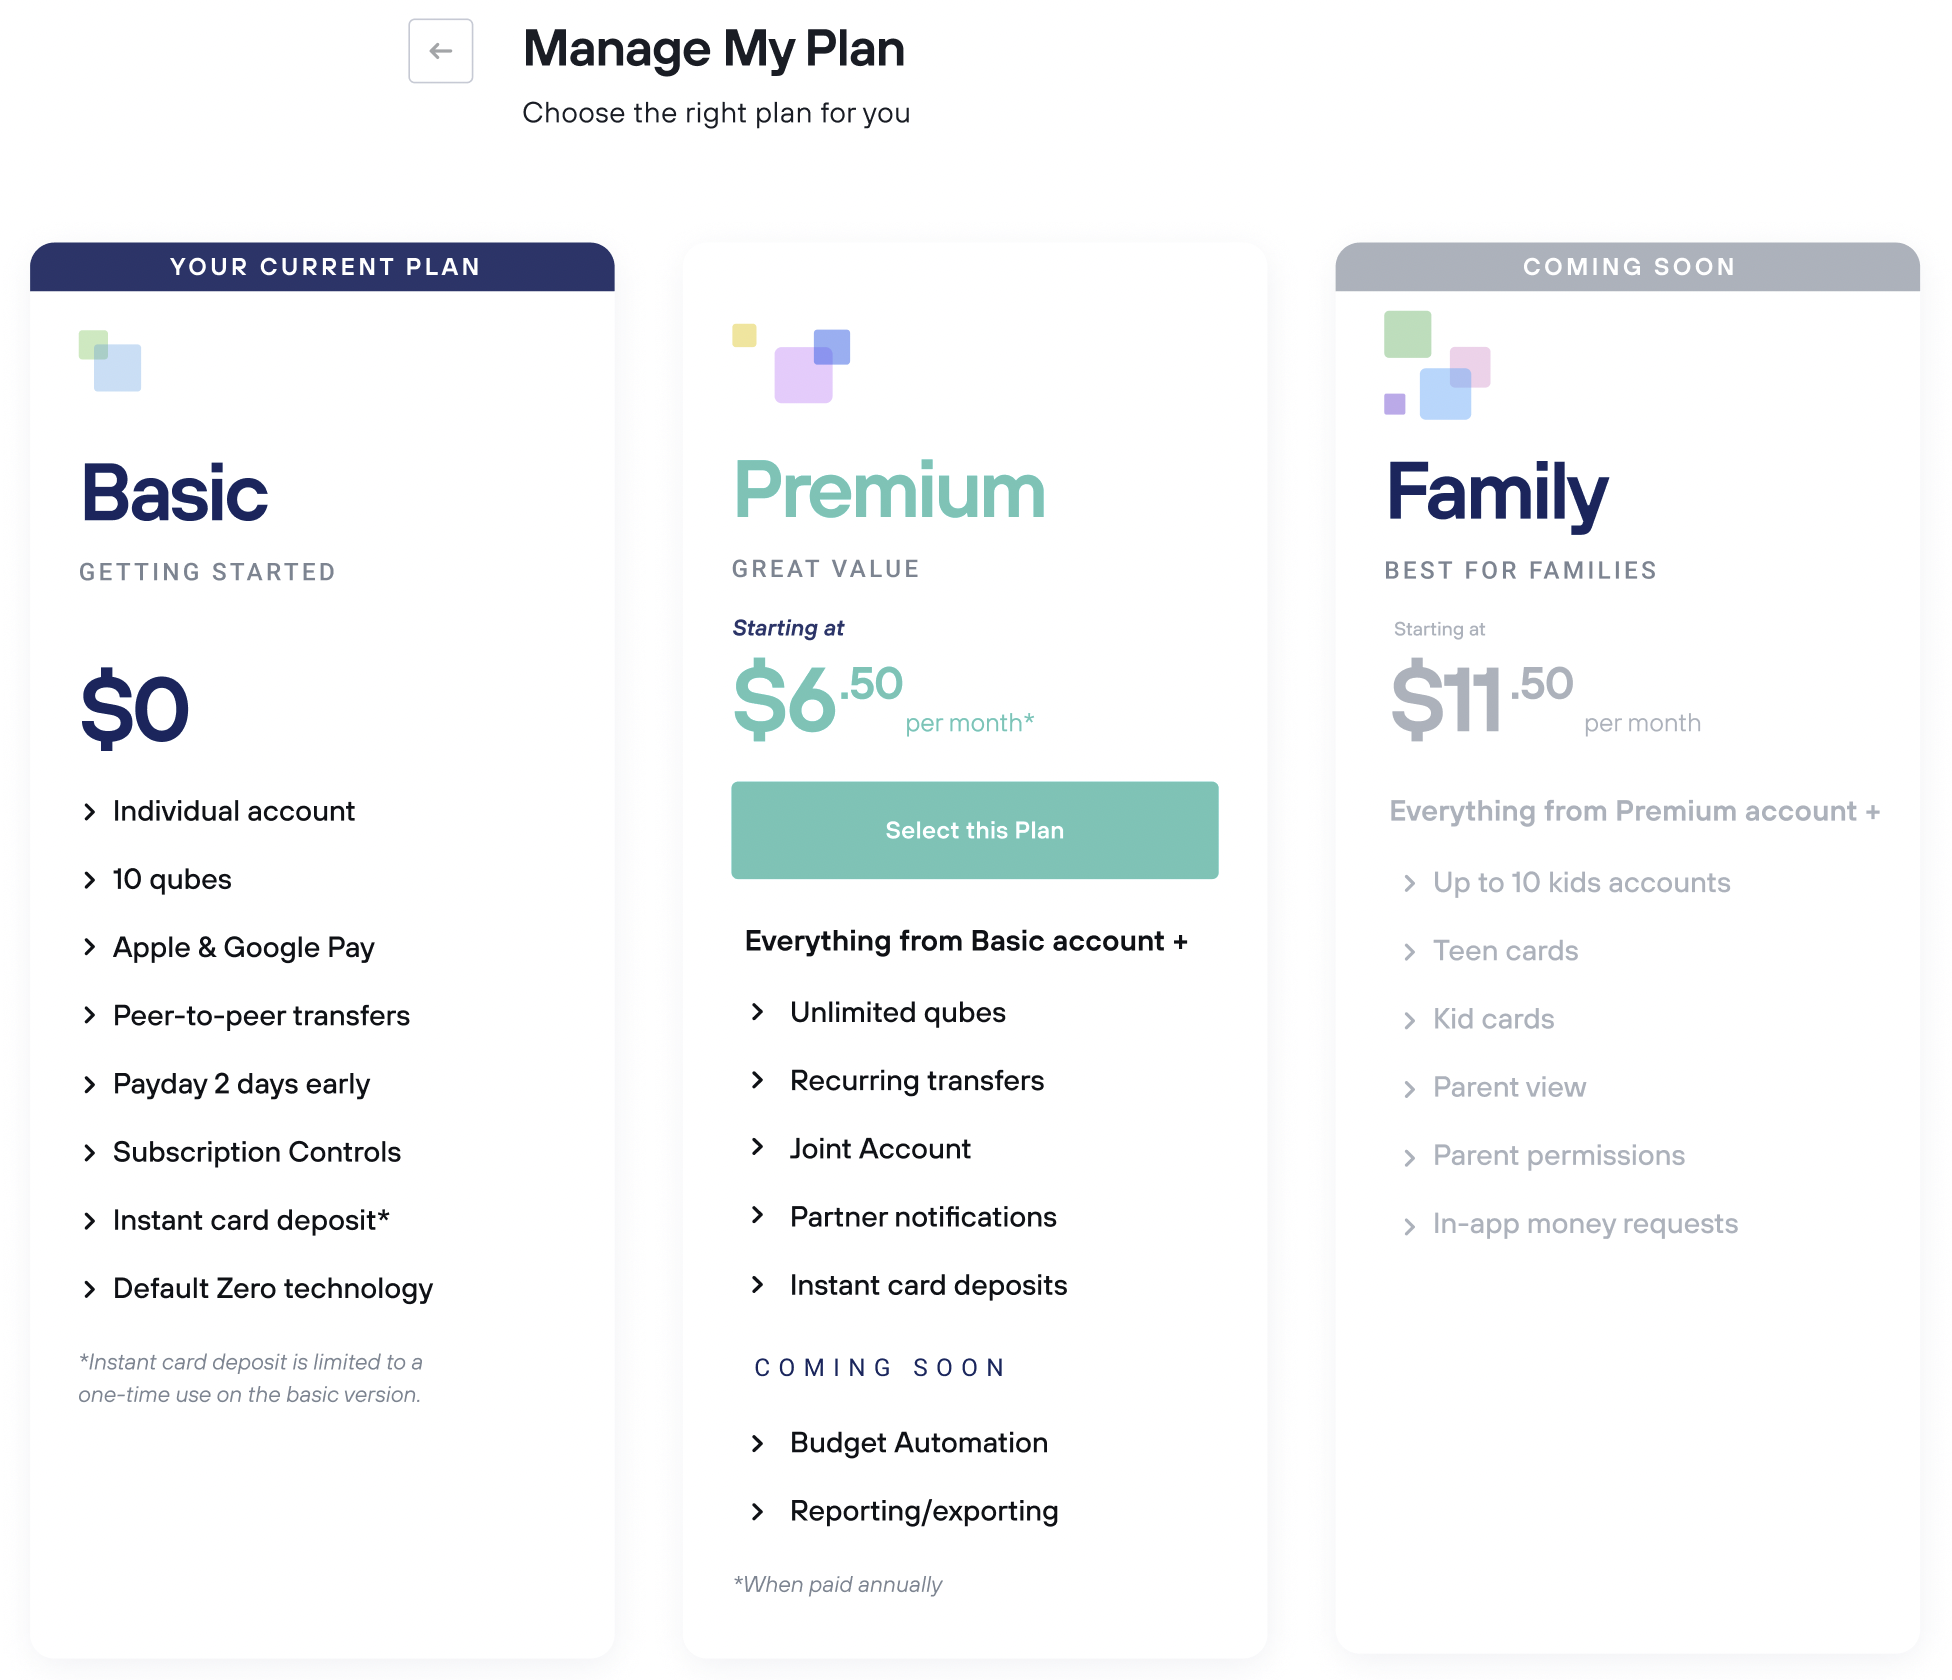Click the Family plan squares logo

click(1437, 365)
